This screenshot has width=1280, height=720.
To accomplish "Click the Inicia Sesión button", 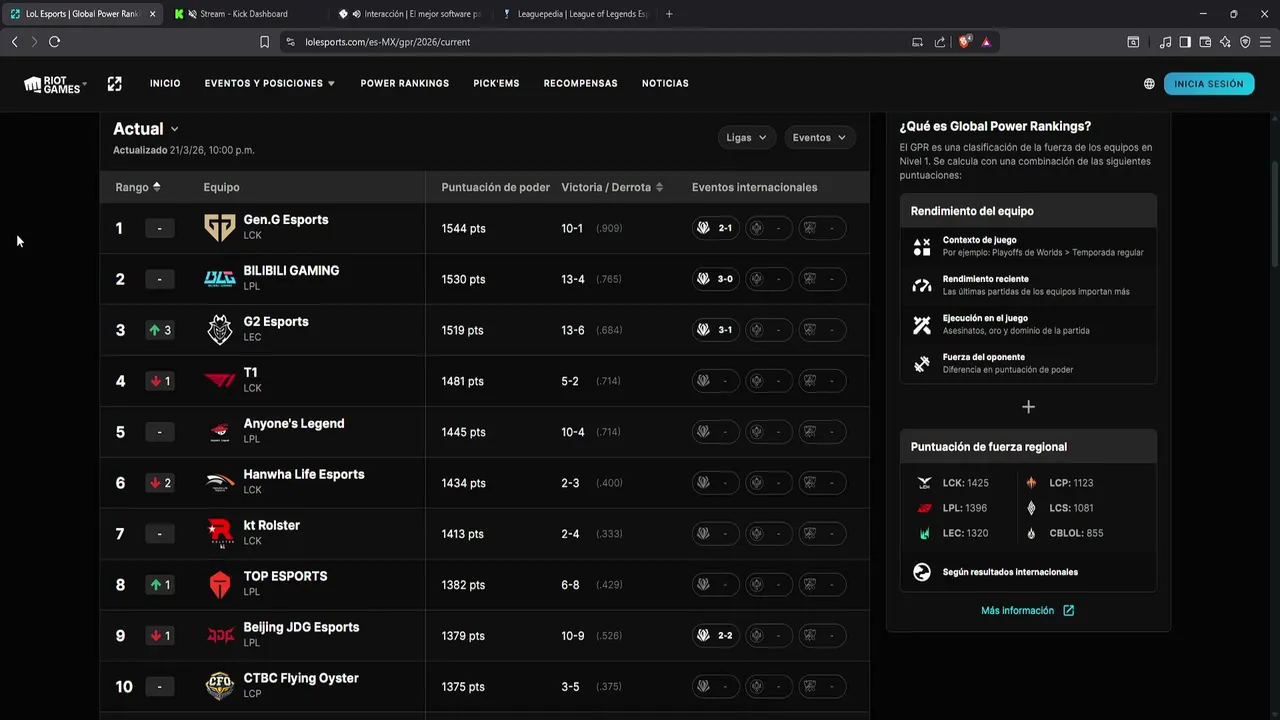I will point(1209,84).
